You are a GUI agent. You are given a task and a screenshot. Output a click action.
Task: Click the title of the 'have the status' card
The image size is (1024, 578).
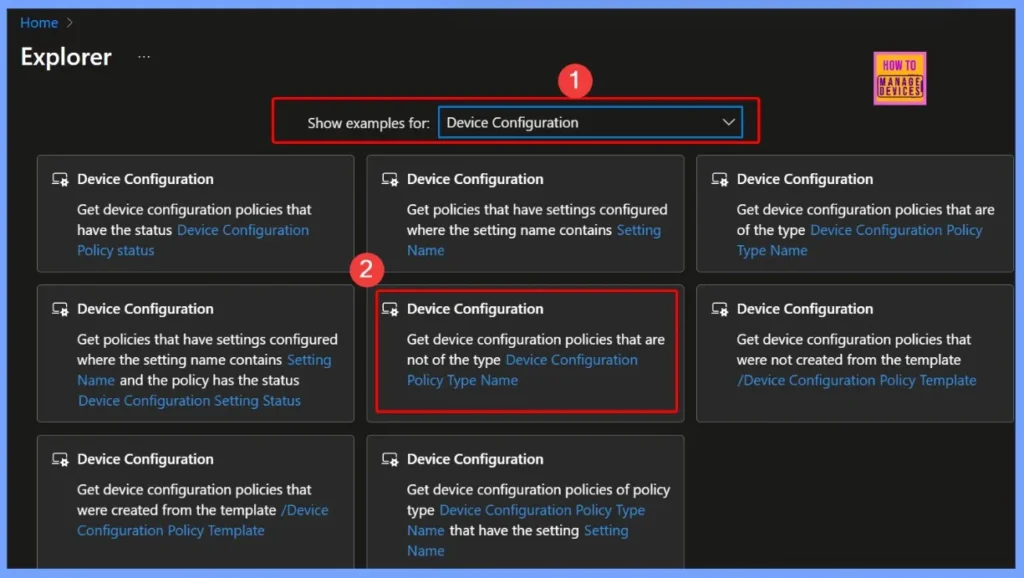pyautogui.click(x=145, y=179)
